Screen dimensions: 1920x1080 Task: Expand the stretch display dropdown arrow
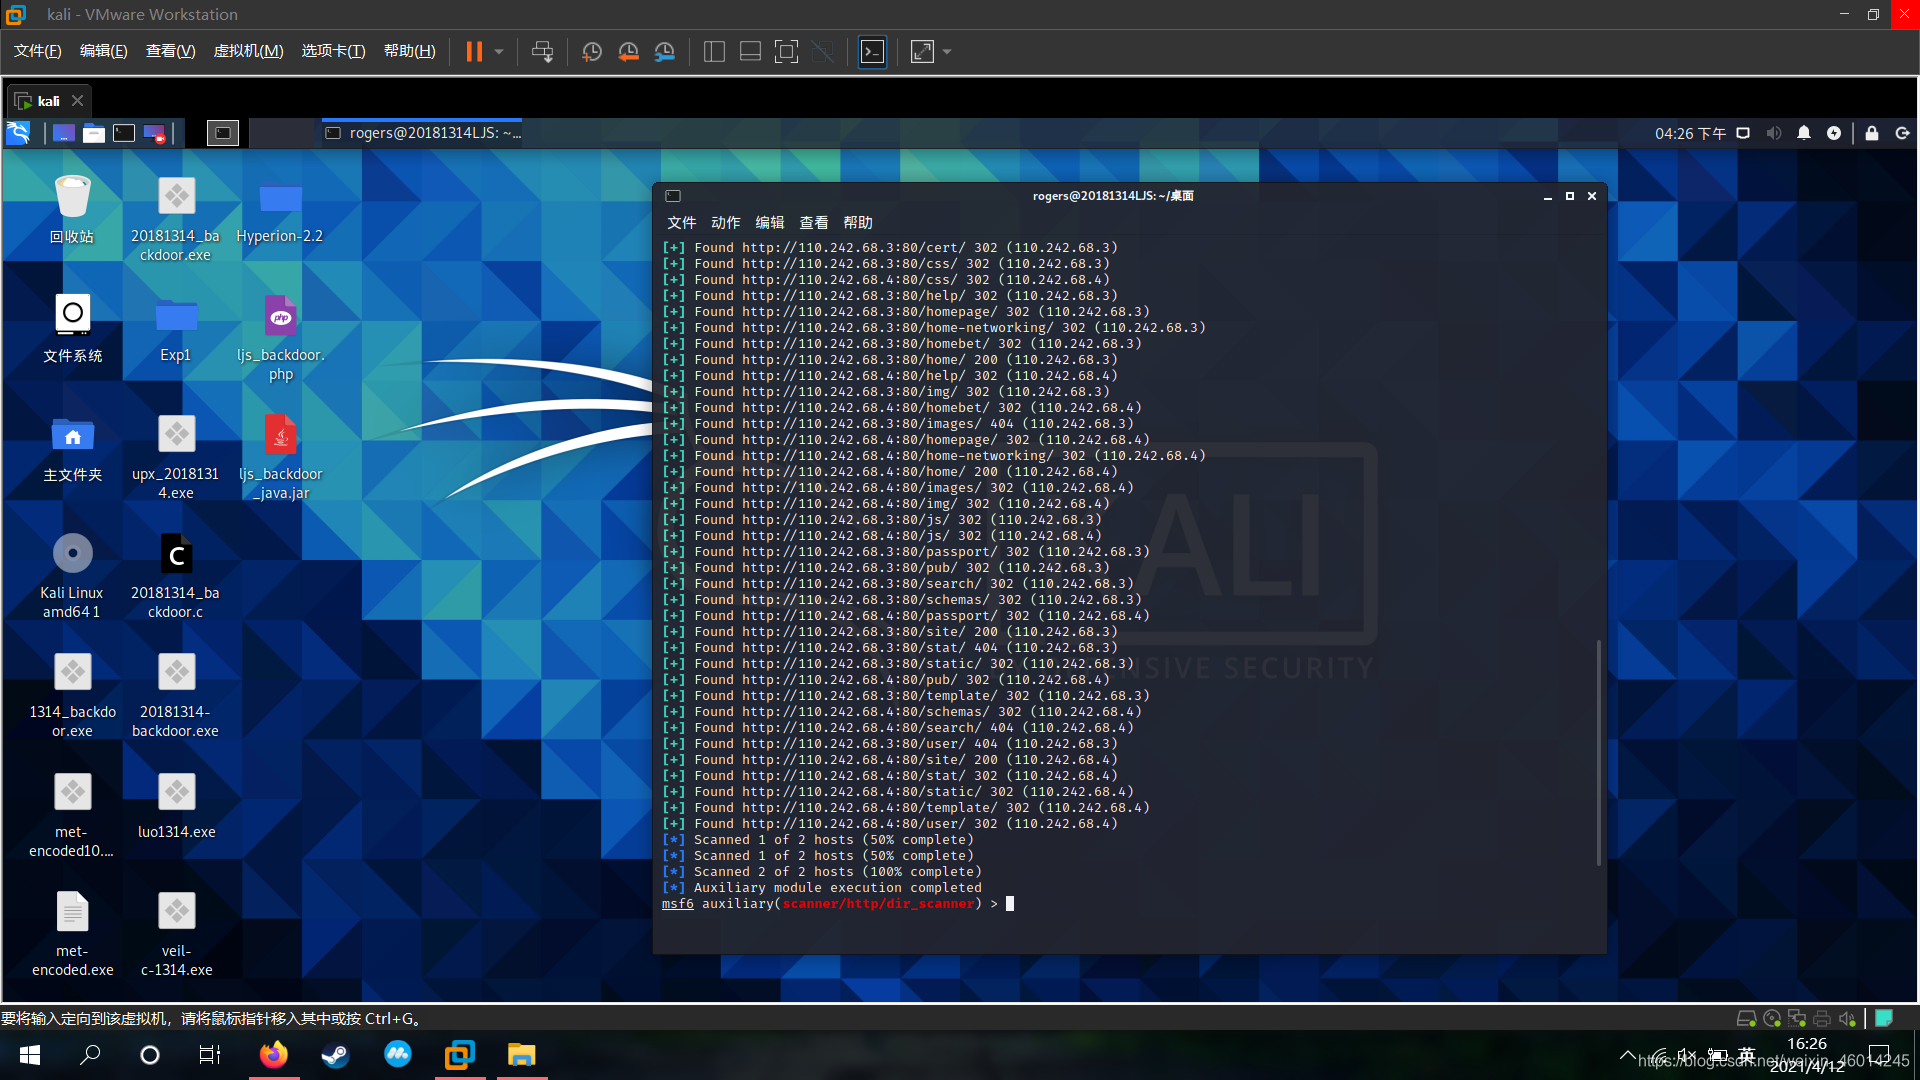[947, 51]
